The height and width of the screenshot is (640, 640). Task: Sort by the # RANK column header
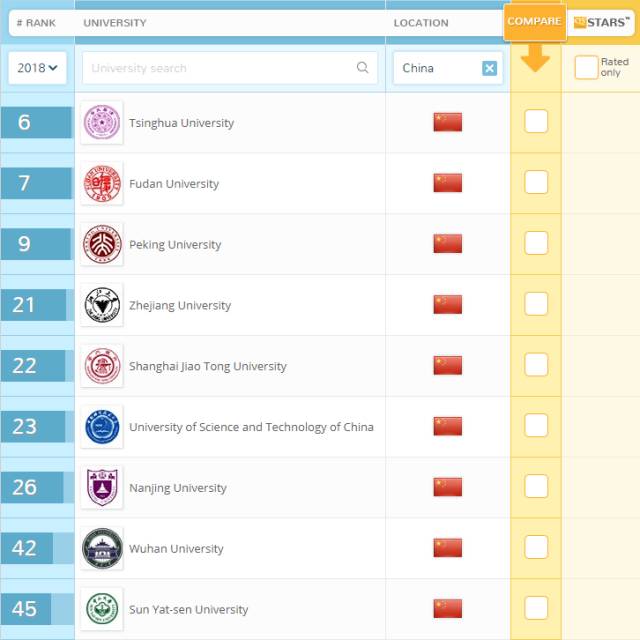36,23
